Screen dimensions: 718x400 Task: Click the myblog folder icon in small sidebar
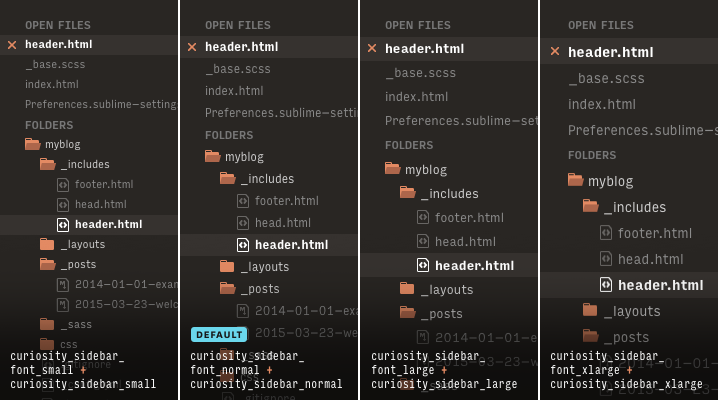click(x=33, y=144)
